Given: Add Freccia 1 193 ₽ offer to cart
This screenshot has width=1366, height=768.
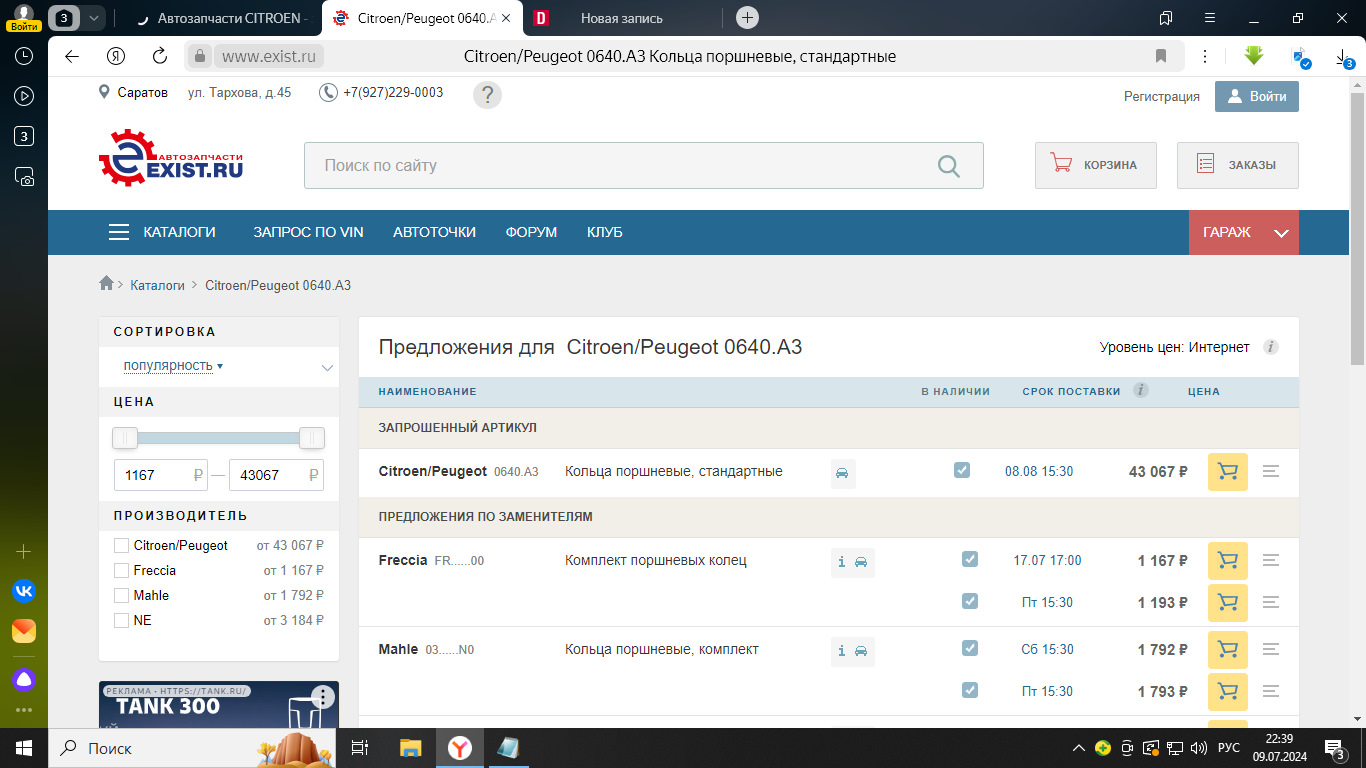Looking at the screenshot, I should click(x=1228, y=603).
